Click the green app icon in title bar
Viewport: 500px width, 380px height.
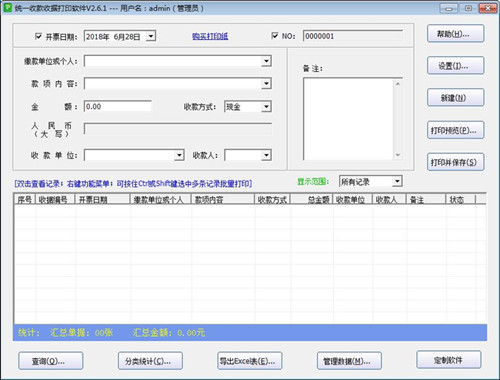click(7, 8)
